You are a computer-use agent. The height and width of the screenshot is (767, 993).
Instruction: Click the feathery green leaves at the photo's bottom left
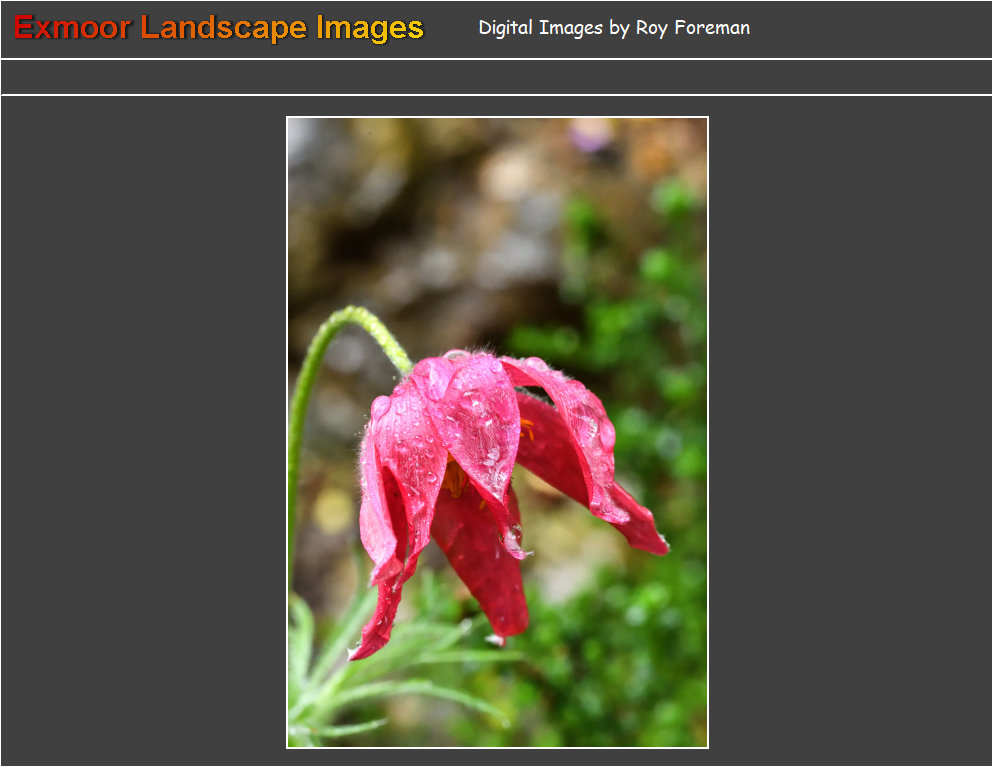pos(330,680)
